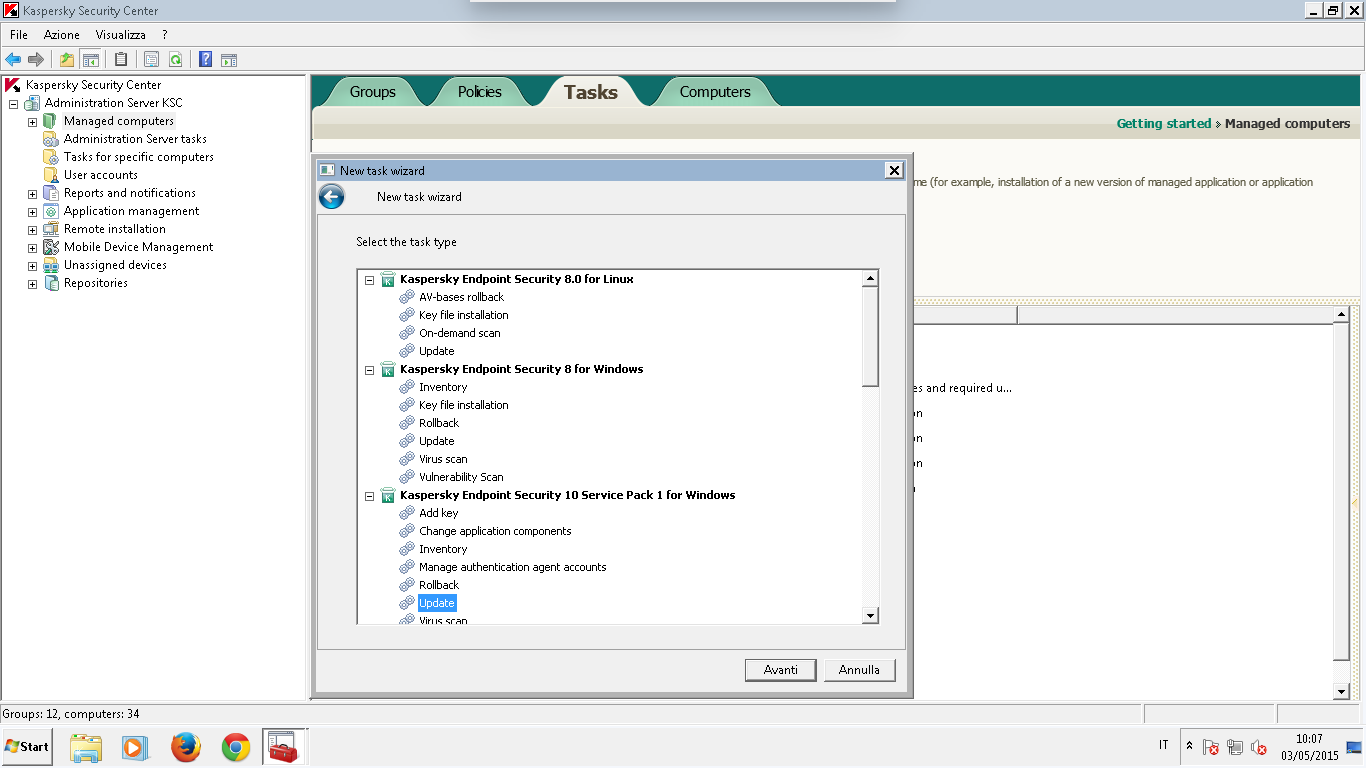Image resolution: width=1366 pixels, height=768 pixels.
Task: Expand the Remote installation node
Action: coord(32,229)
